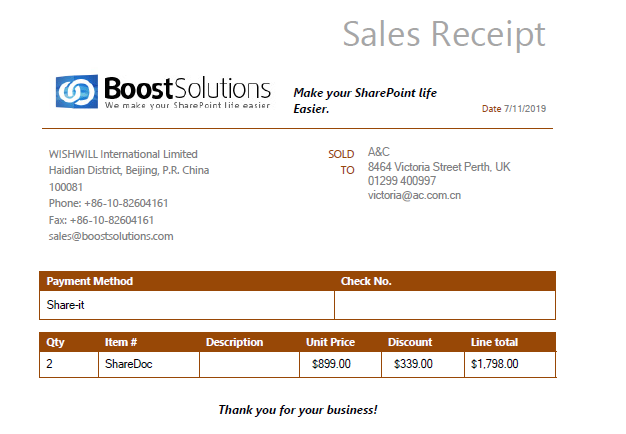626x434 pixels.
Task: Click the Discount column header
Action: pos(410,342)
